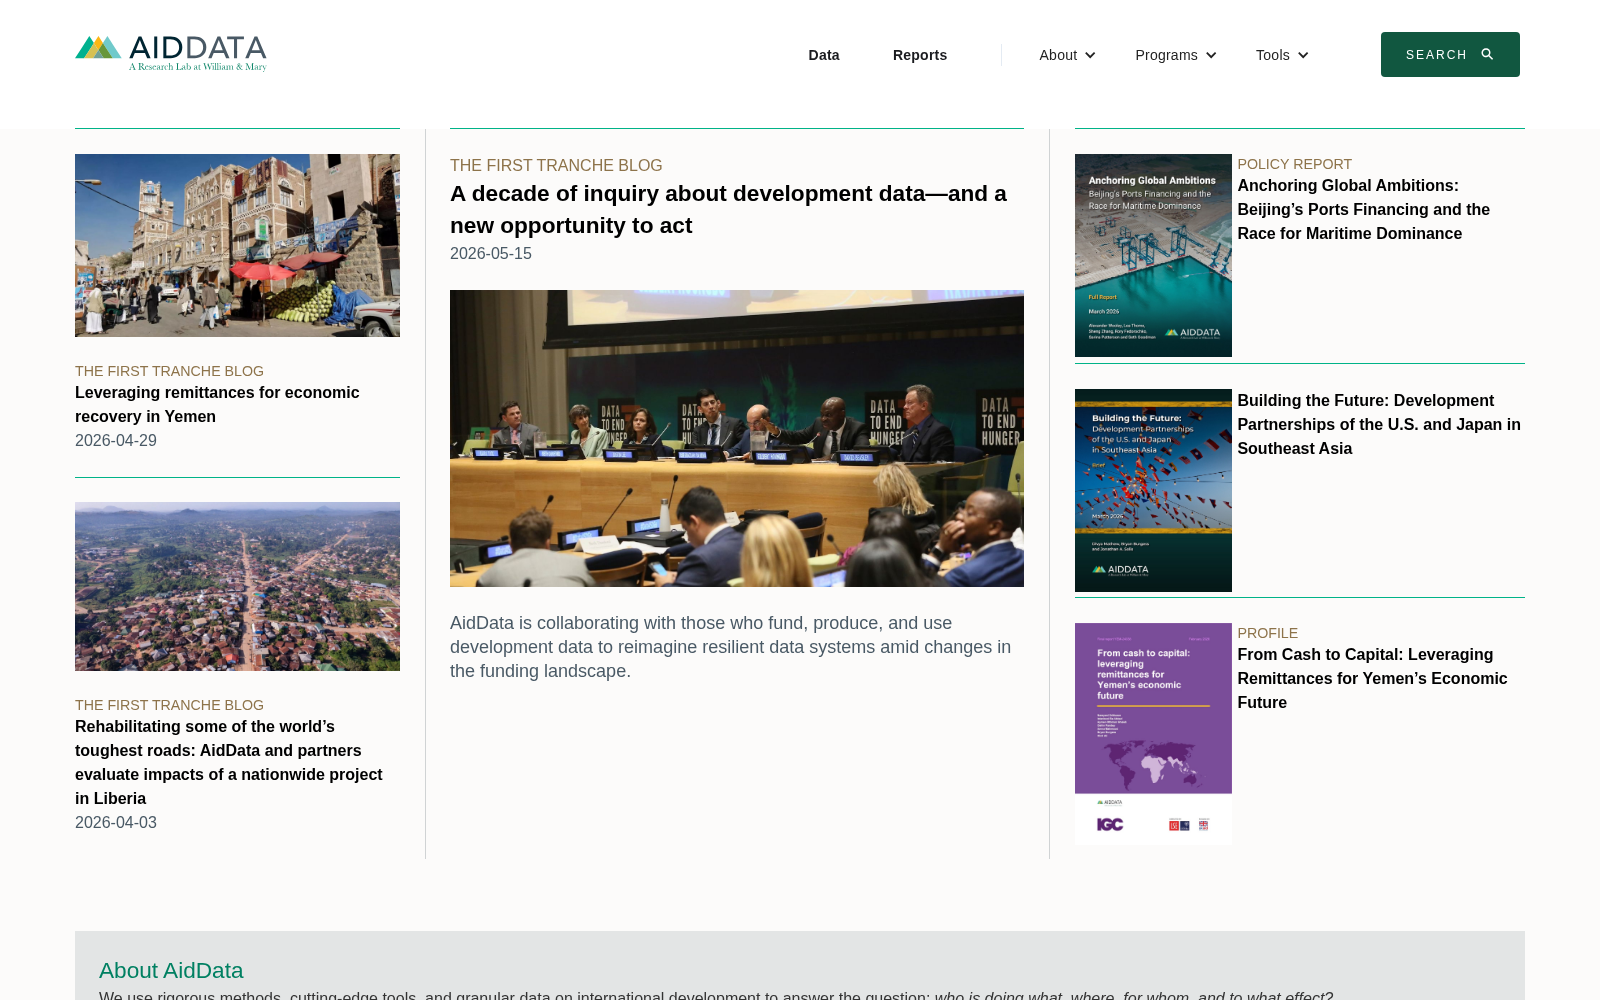The image size is (1600, 1000).
Task: Read 'Leveraging remittances for economic recovery in Yemen'
Action: point(217,404)
